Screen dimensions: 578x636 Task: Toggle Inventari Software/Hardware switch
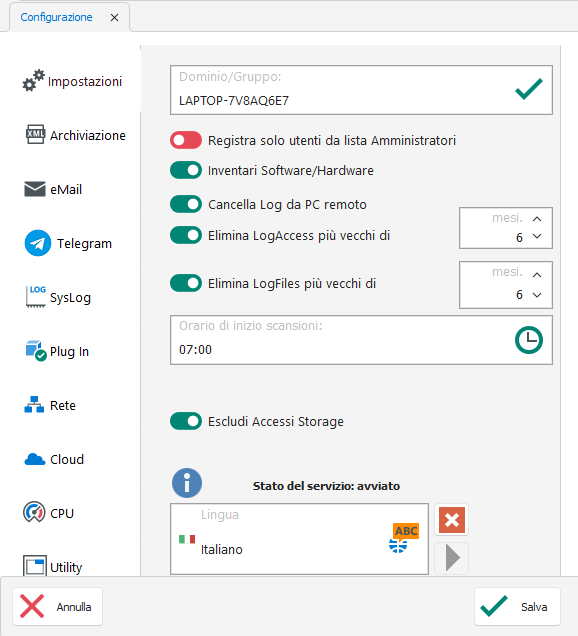186,170
